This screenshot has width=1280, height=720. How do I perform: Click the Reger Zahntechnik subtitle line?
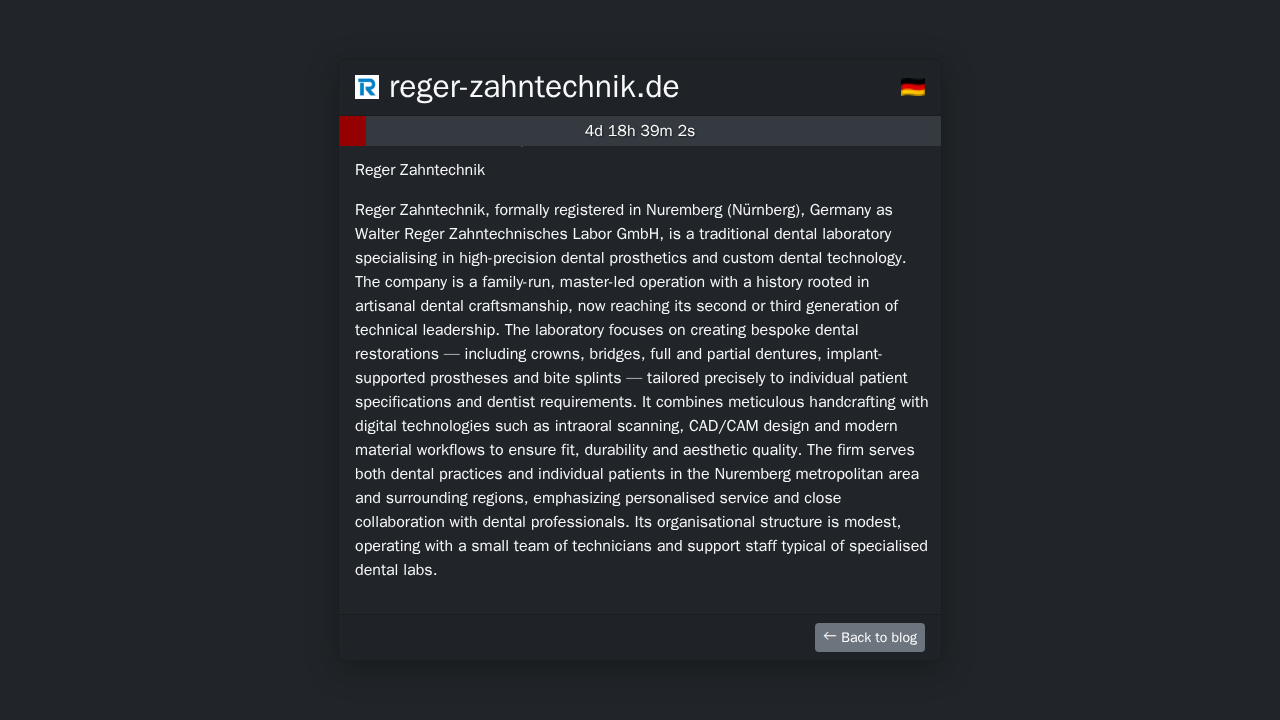(420, 170)
